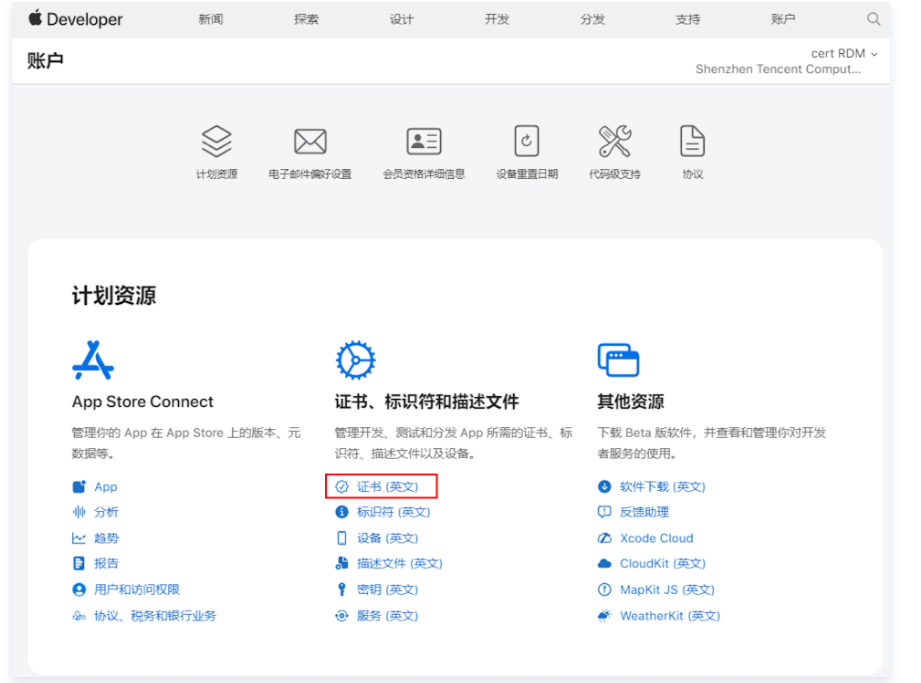Open the 协议 document icon
The height and width of the screenshot is (683, 921).
pyautogui.click(x=693, y=140)
